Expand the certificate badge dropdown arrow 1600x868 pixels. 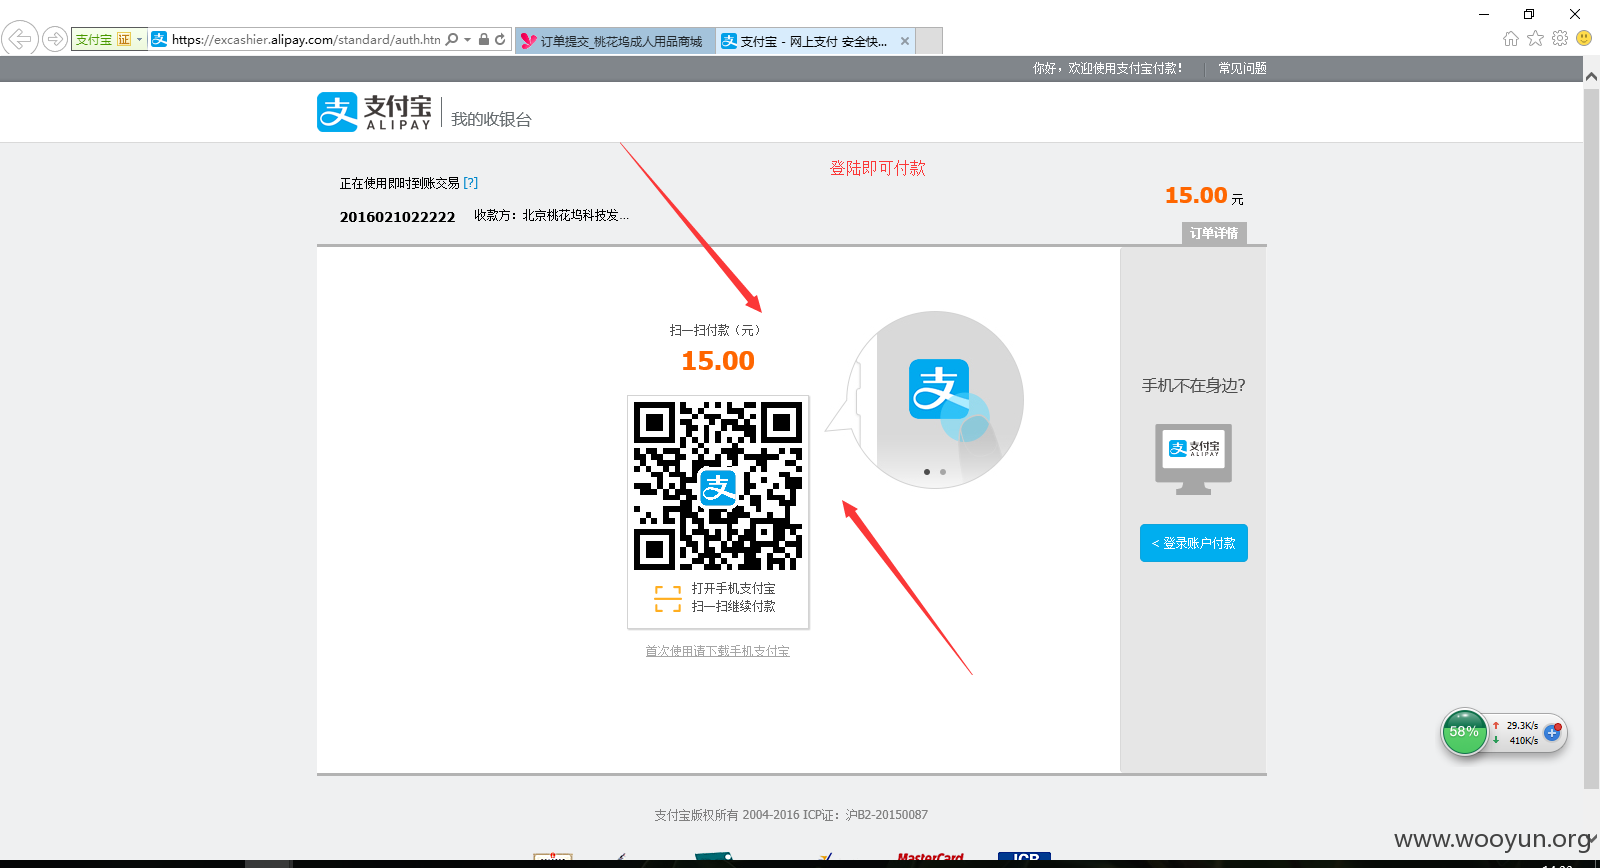click(140, 40)
